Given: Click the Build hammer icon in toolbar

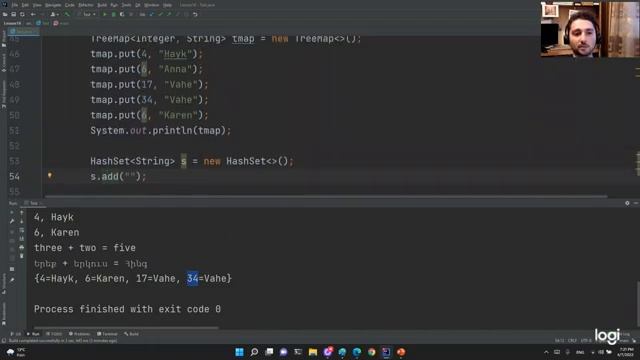Looking at the screenshot, I should point(67,14).
